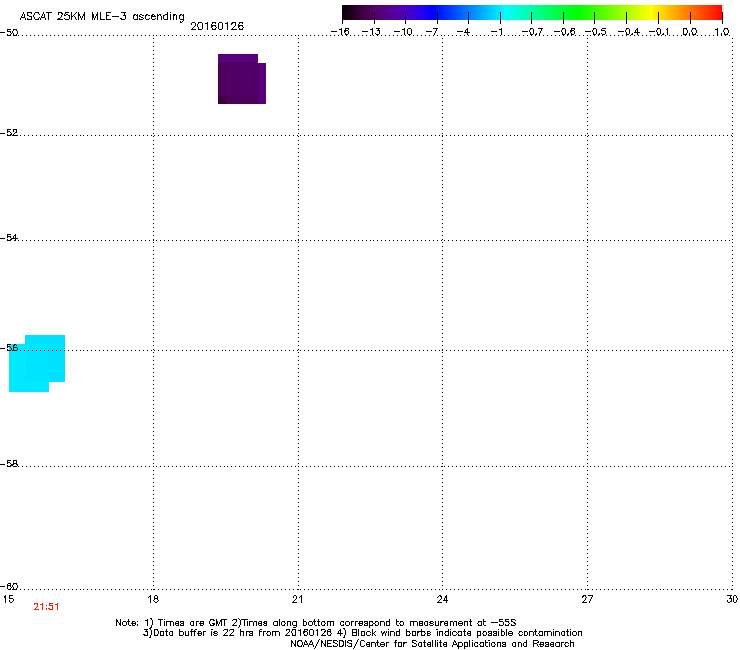
Task: Click the color scale label '-0.4'
Action: [629, 32]
